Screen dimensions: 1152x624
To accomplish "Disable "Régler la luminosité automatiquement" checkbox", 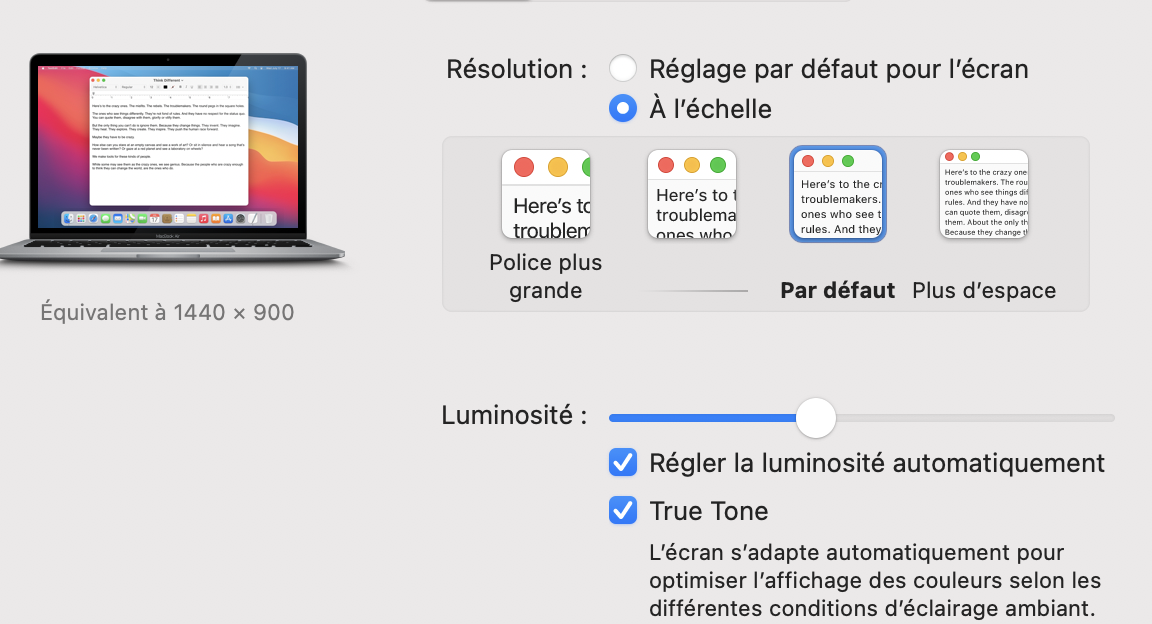I will [623, 463].
